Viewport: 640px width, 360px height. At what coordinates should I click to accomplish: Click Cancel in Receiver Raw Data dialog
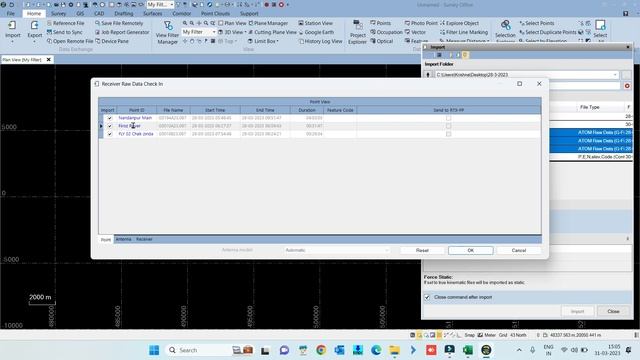(519, 250)
